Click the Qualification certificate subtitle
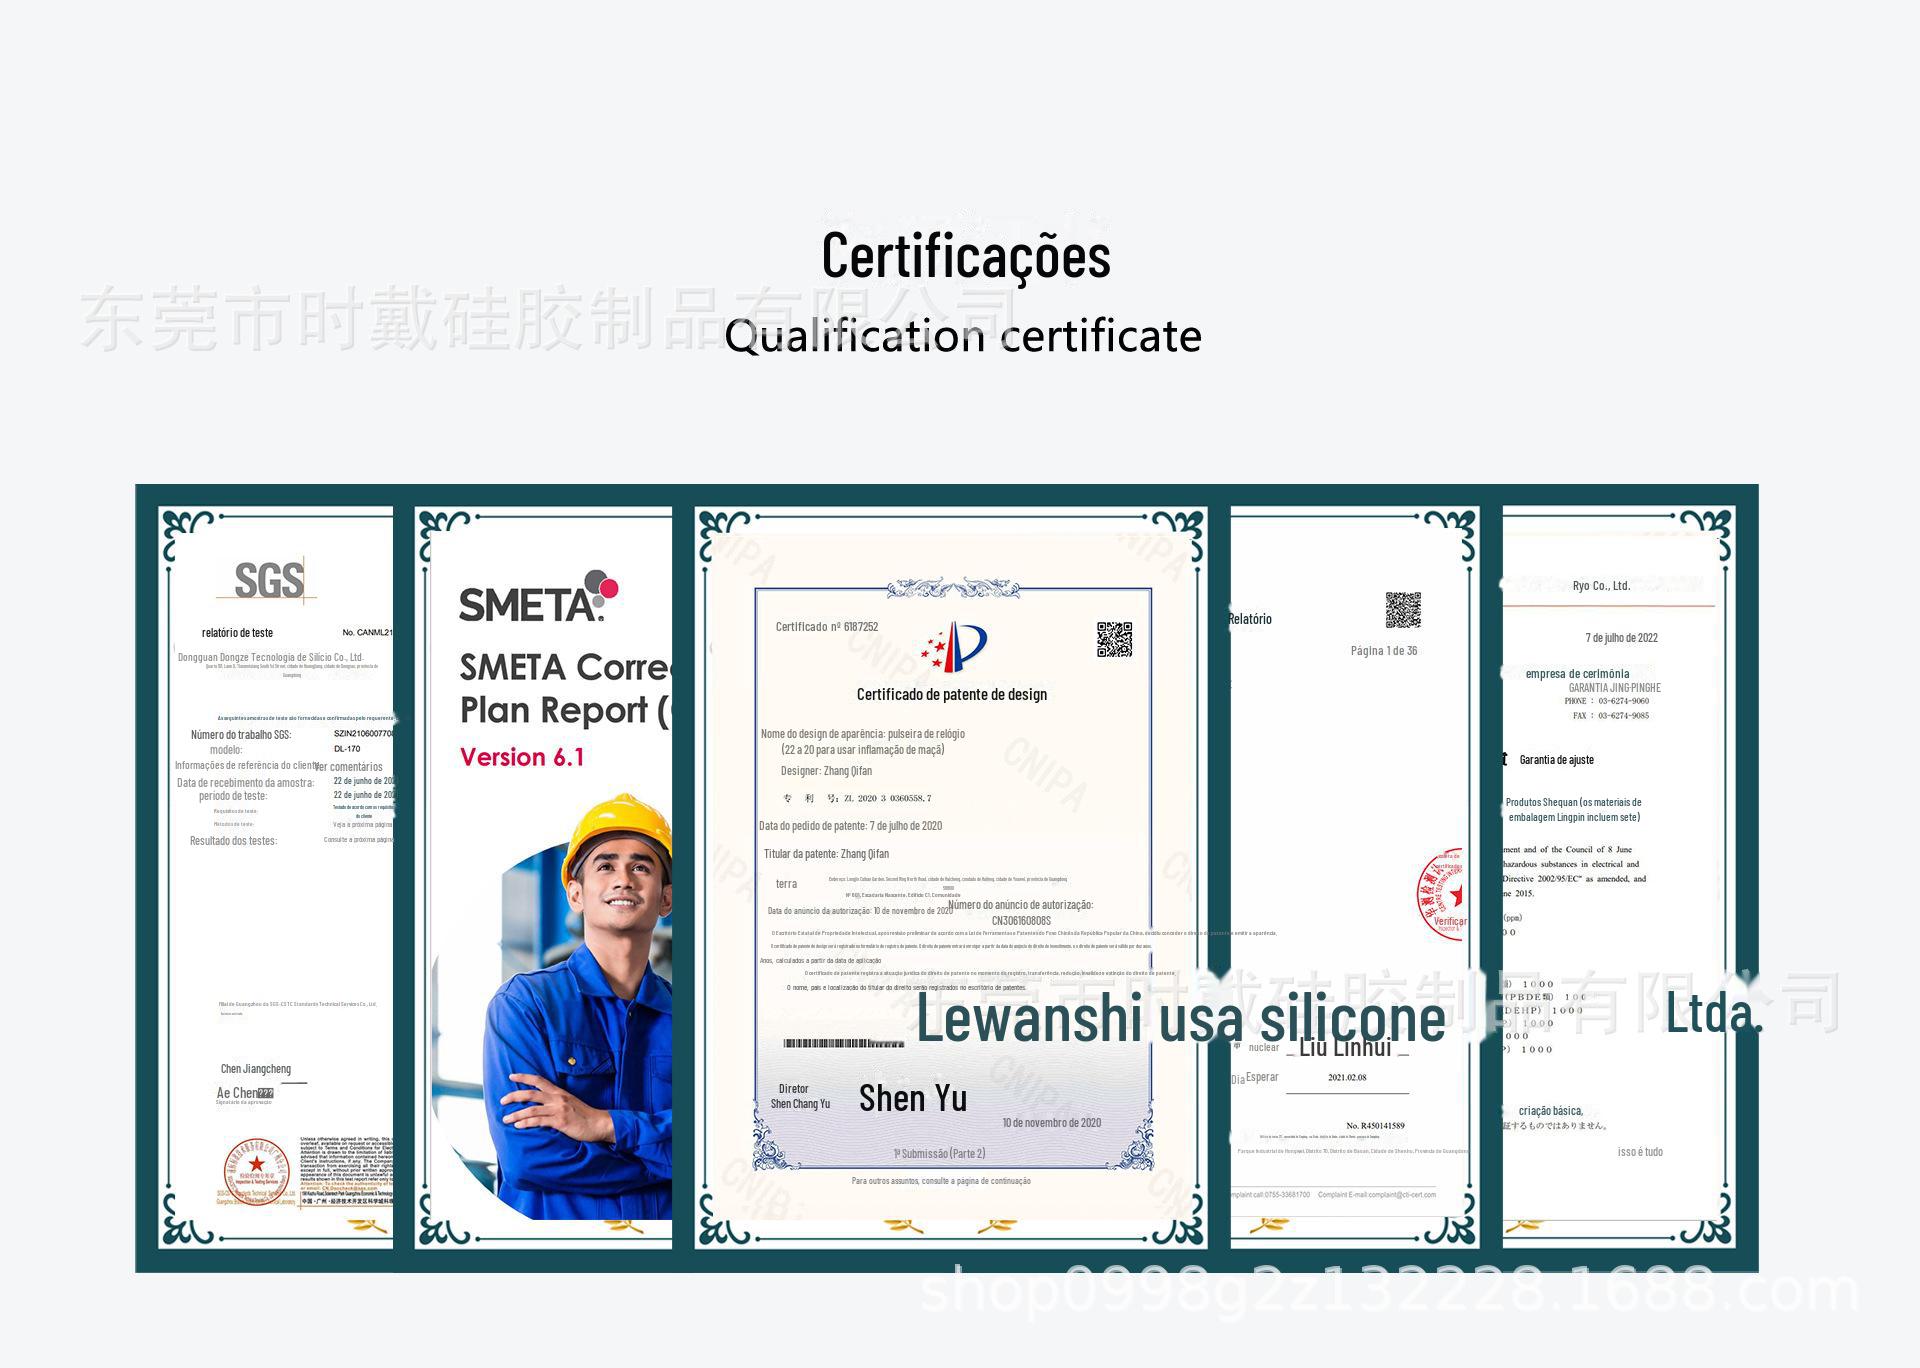The image size is (1920, 1368). [x=962, y=336]
